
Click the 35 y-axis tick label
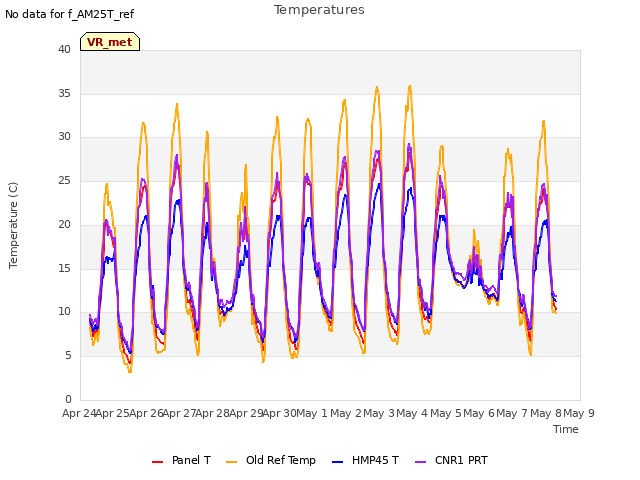[64, 93]
